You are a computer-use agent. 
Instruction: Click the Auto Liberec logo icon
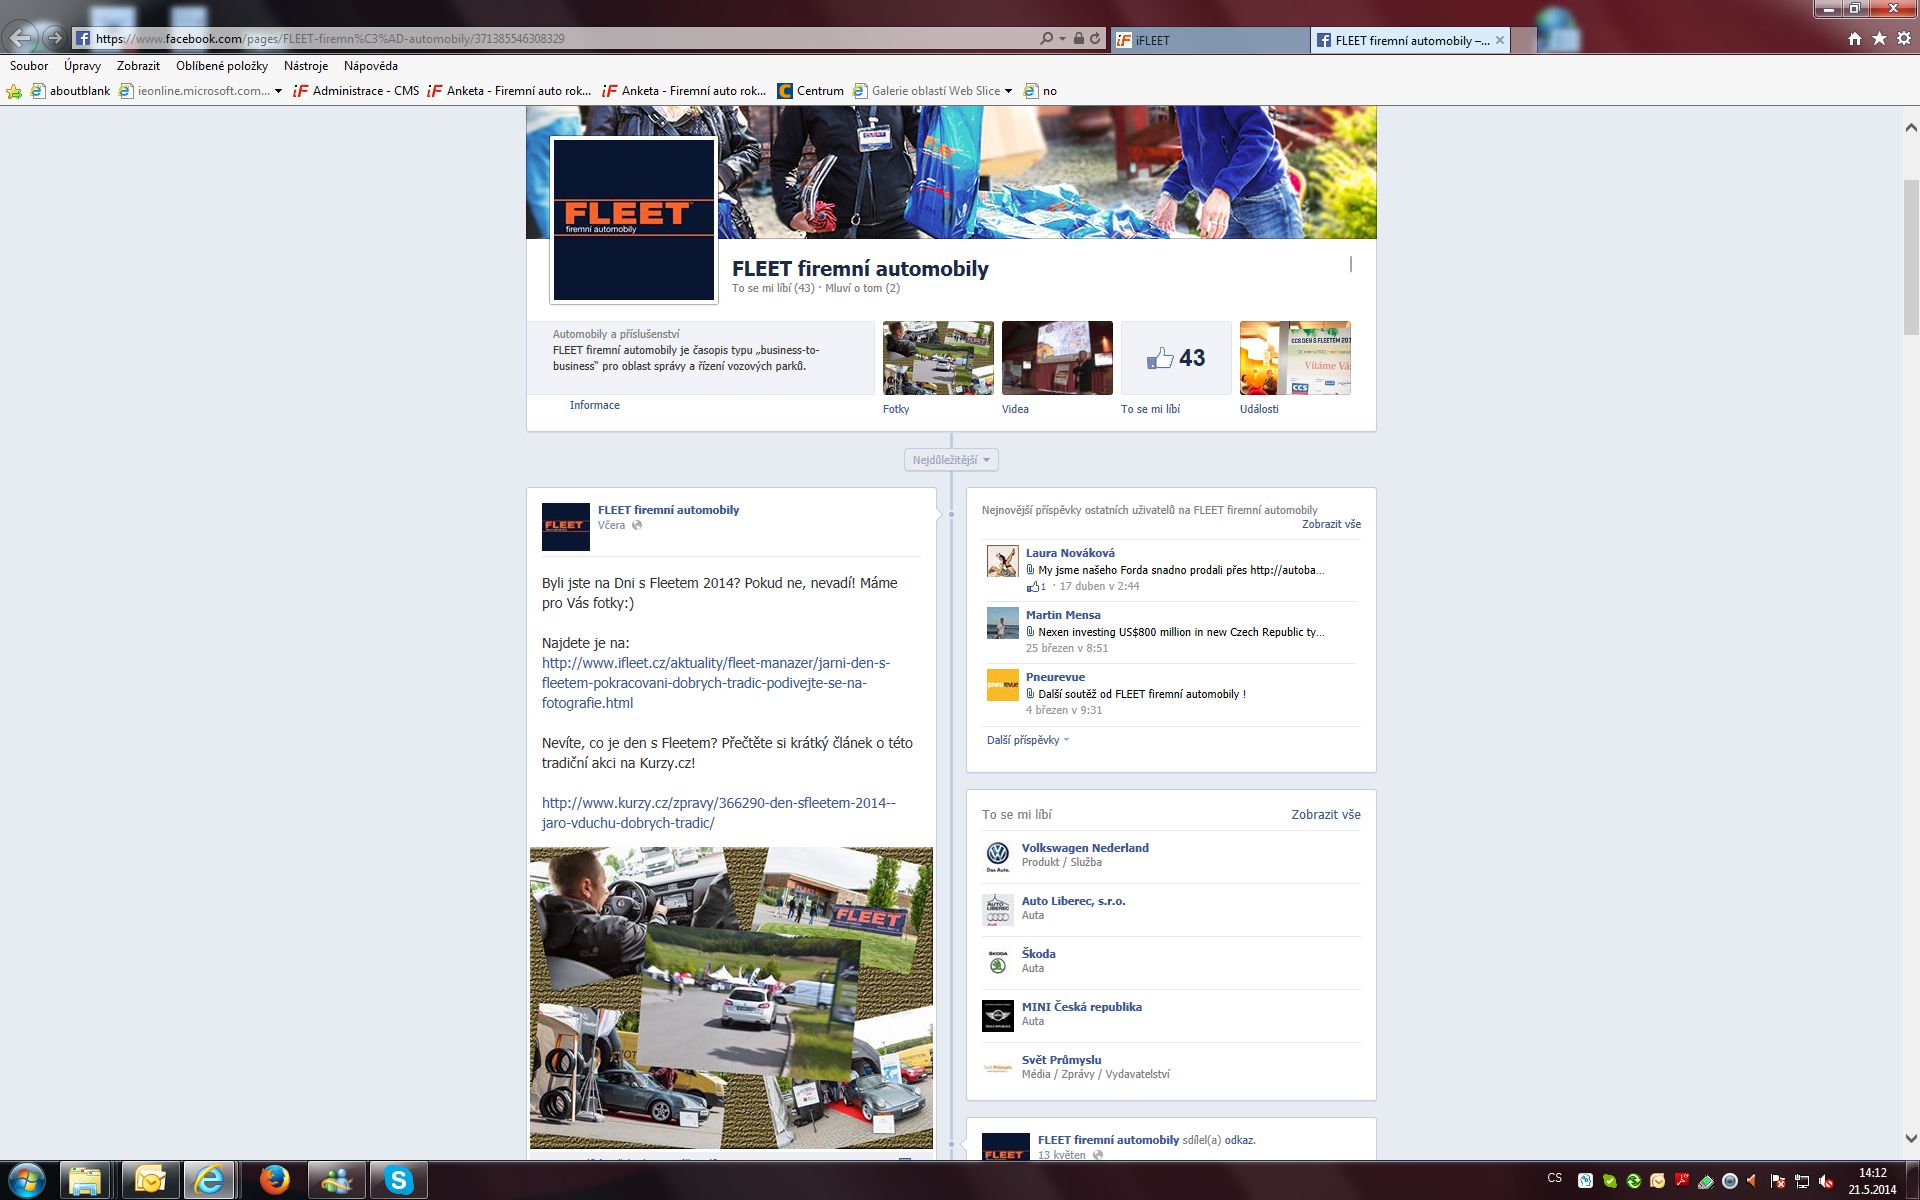pyautogui.click(x=997, y=909)
